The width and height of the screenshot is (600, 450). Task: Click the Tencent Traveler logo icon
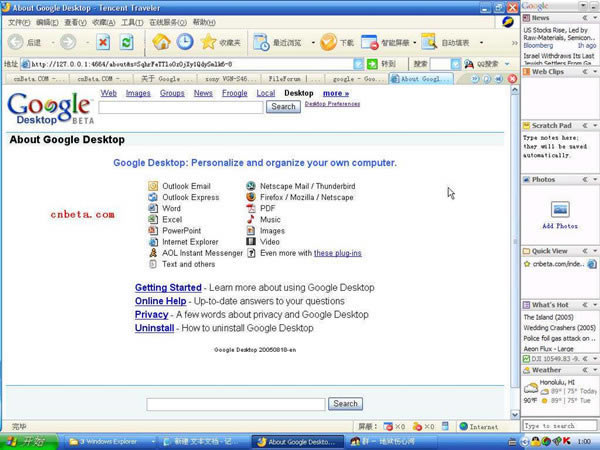[x=508, y=22]
